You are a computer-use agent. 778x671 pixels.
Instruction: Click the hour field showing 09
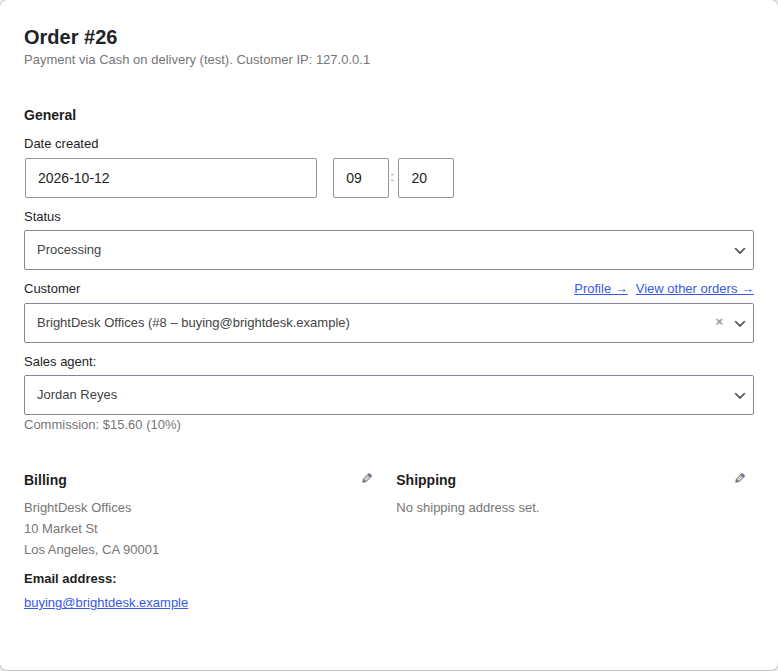(361, 178)
